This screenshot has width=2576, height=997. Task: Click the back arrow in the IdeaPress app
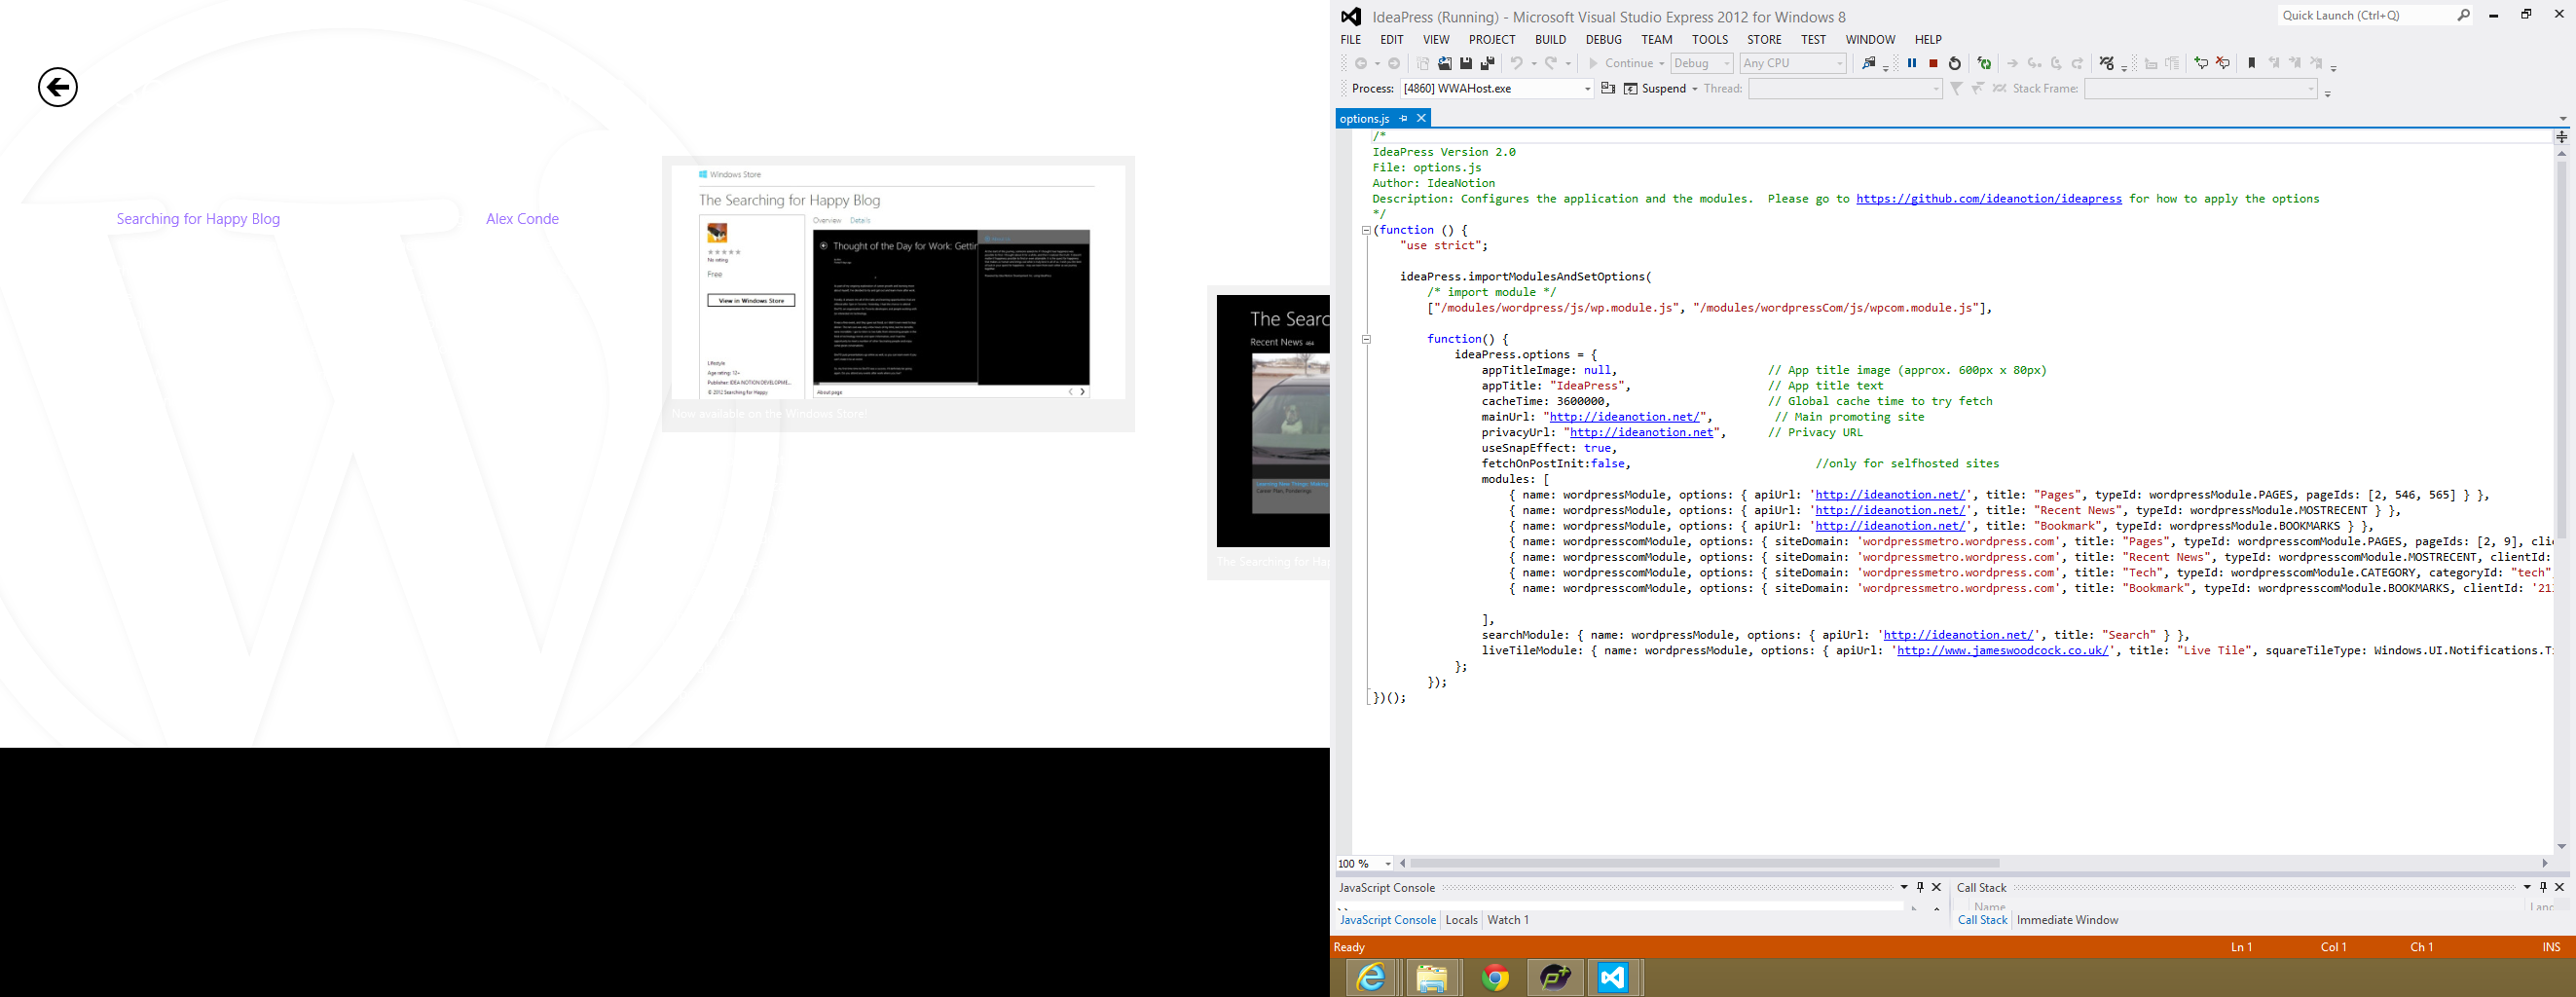[x=58, y=87]
